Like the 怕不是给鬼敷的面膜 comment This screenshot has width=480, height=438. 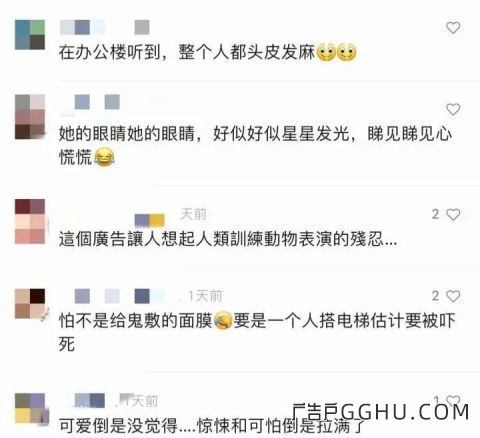pyautogui.click(x=453, y=296)
